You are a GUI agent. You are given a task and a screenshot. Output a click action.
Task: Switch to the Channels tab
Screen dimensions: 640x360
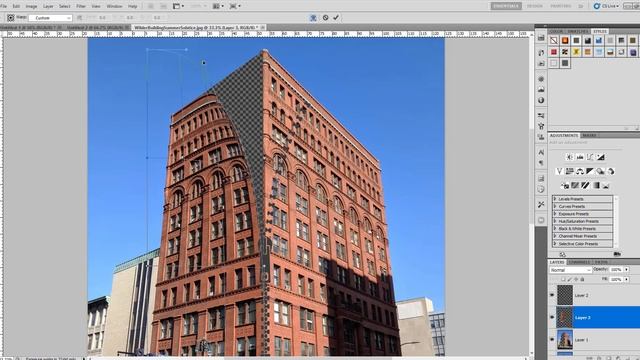click(579, 262)
